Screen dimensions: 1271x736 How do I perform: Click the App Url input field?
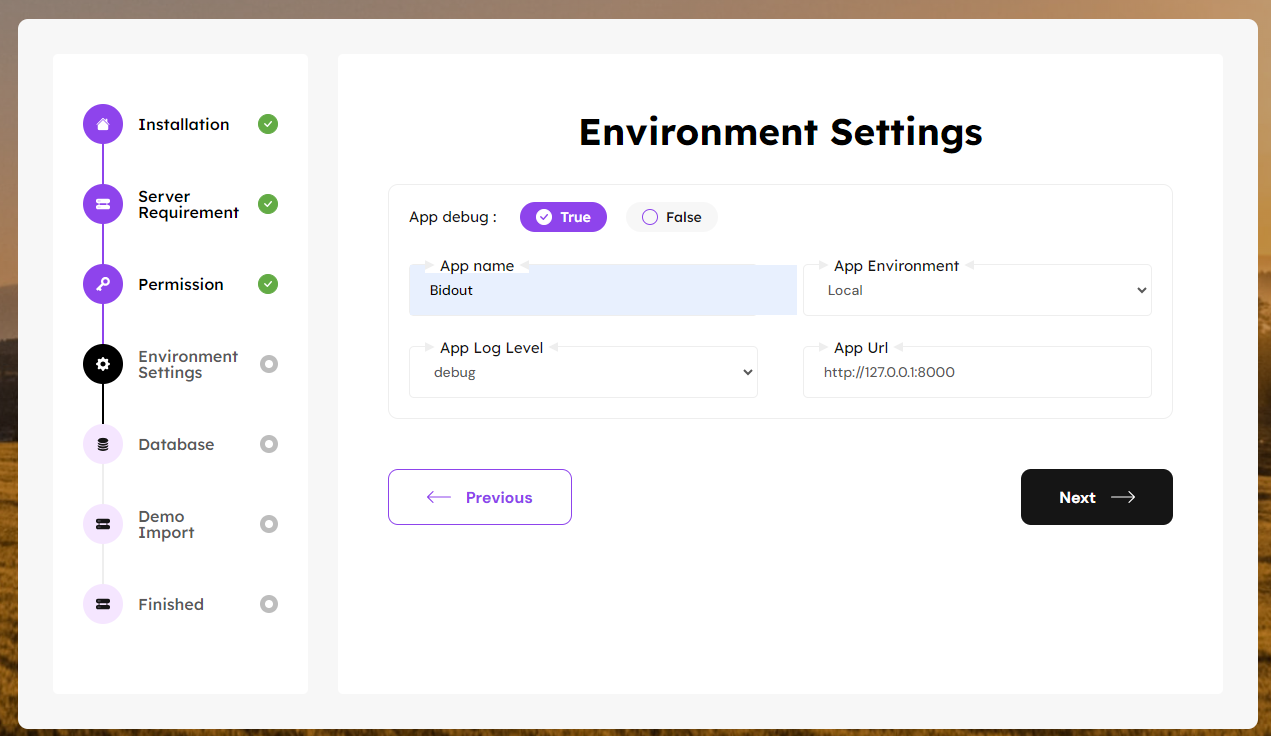(x=977, y=373)
